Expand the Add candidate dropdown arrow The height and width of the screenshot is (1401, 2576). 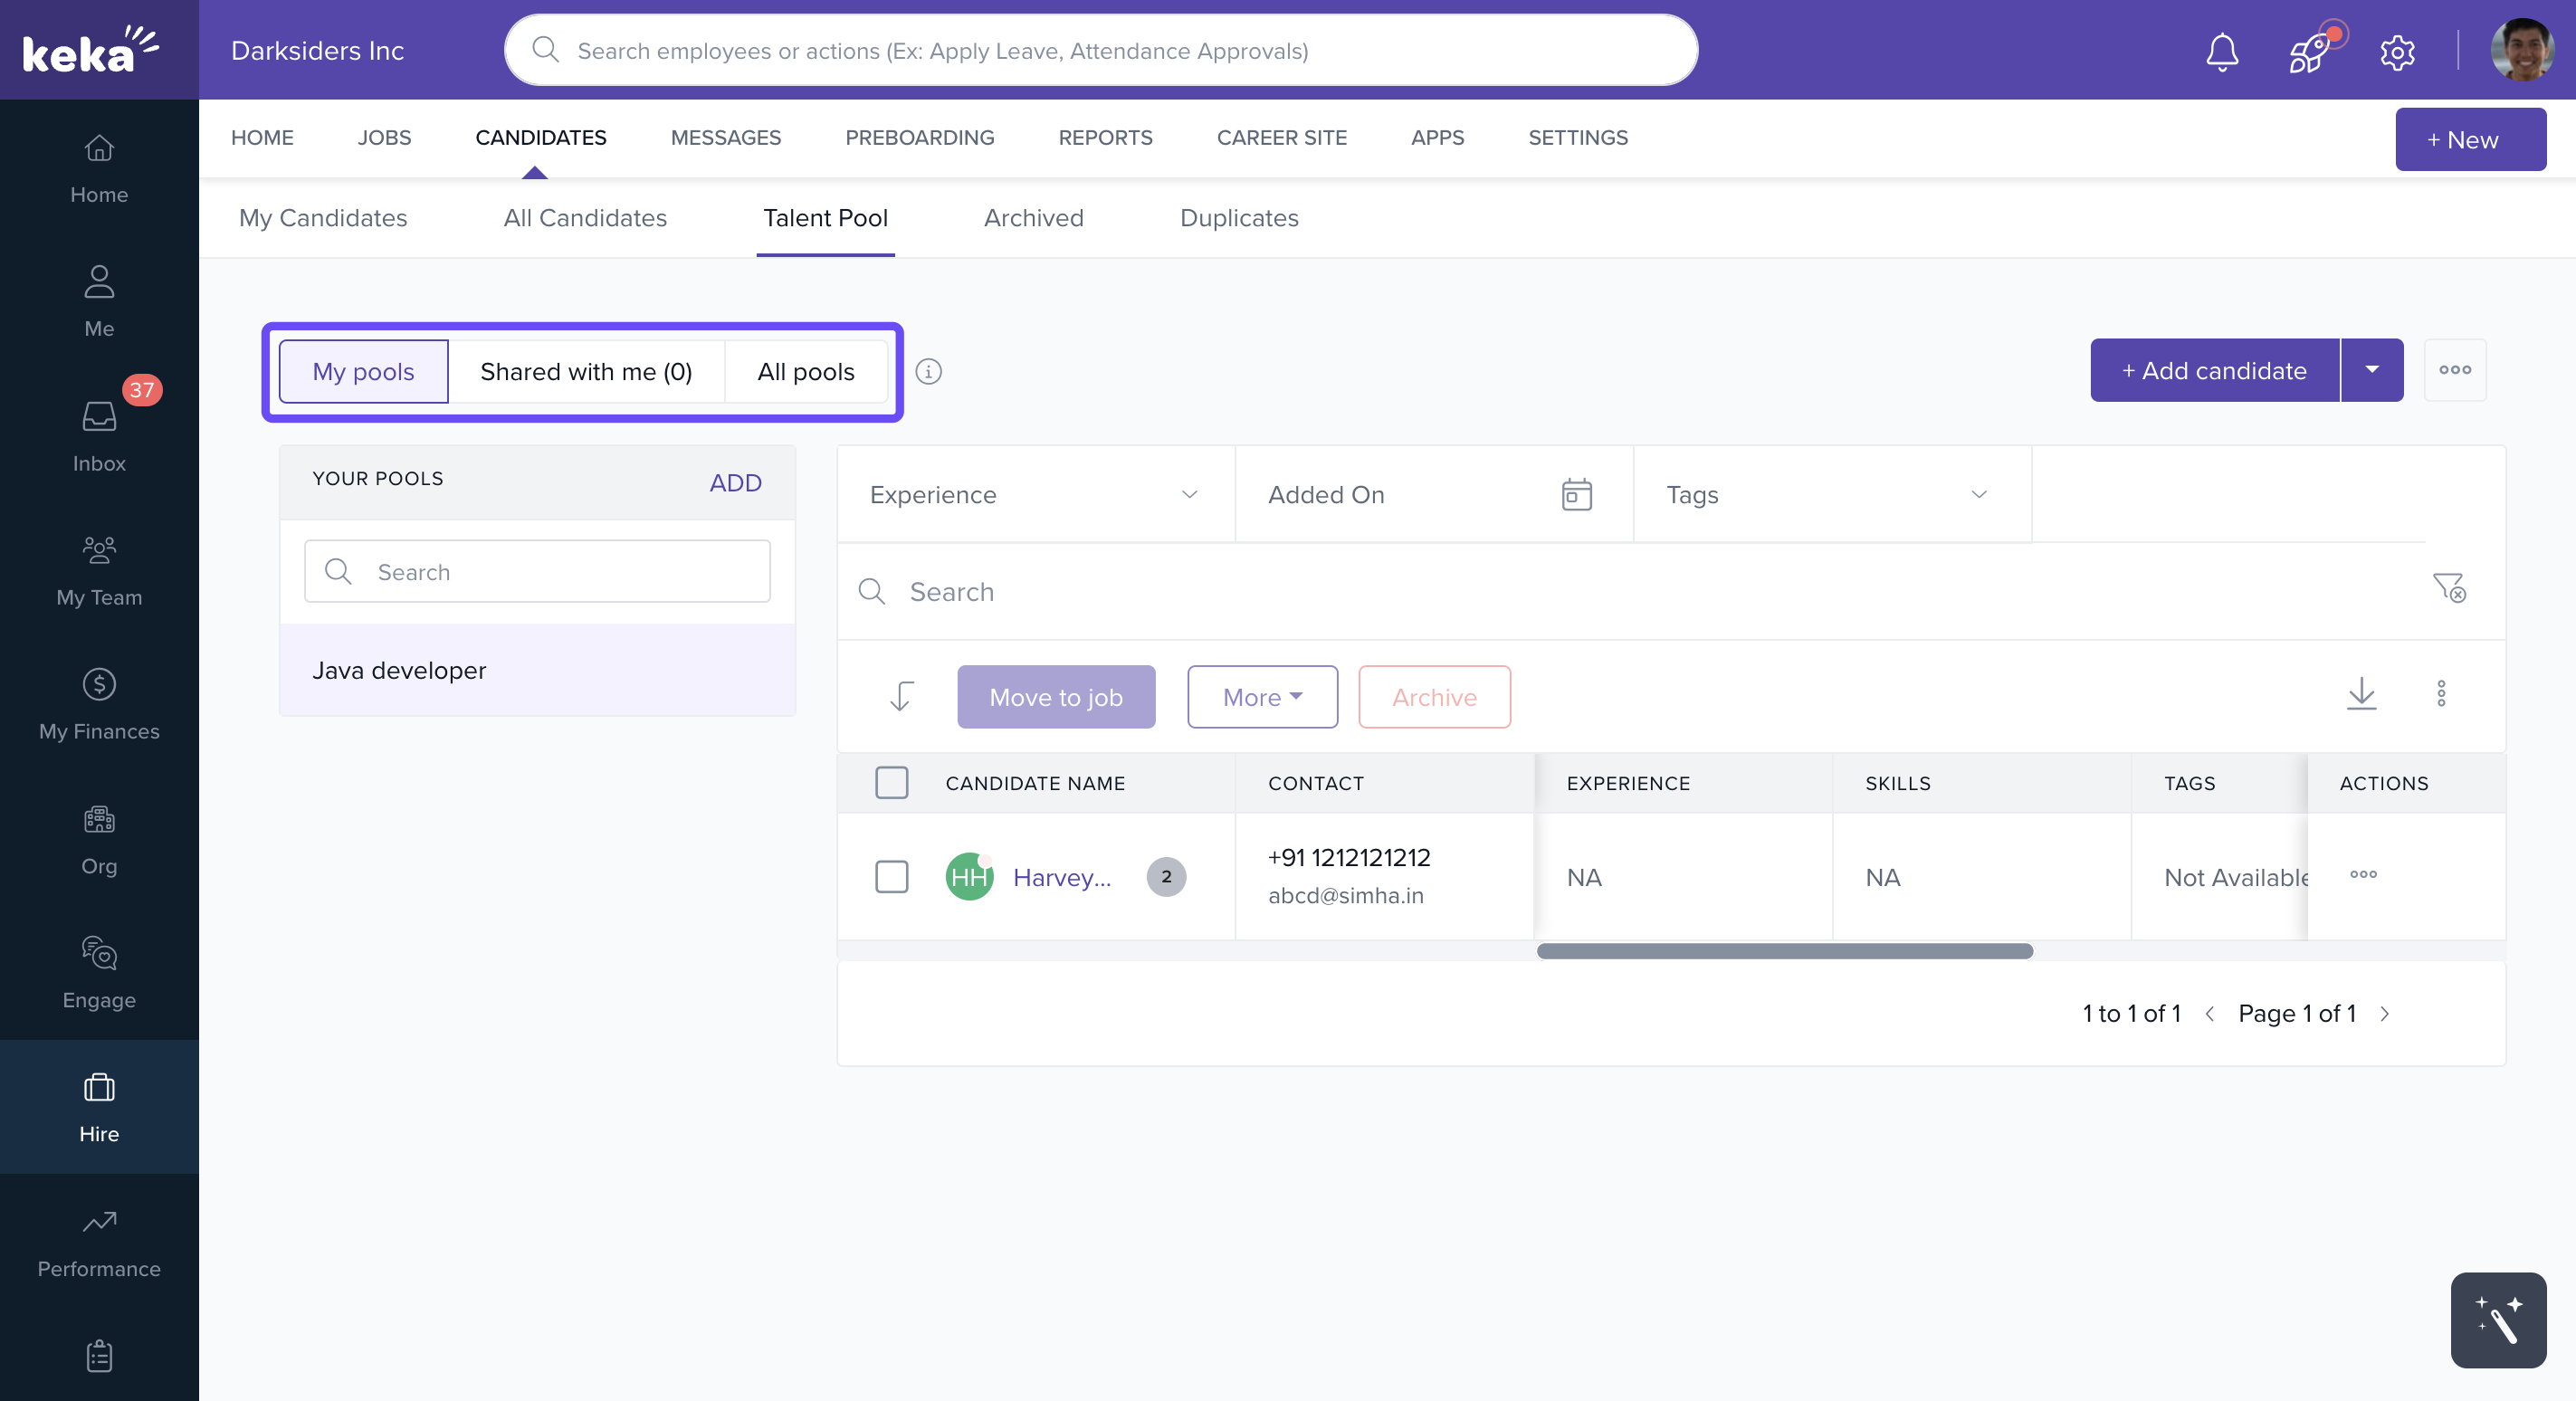2371,370
